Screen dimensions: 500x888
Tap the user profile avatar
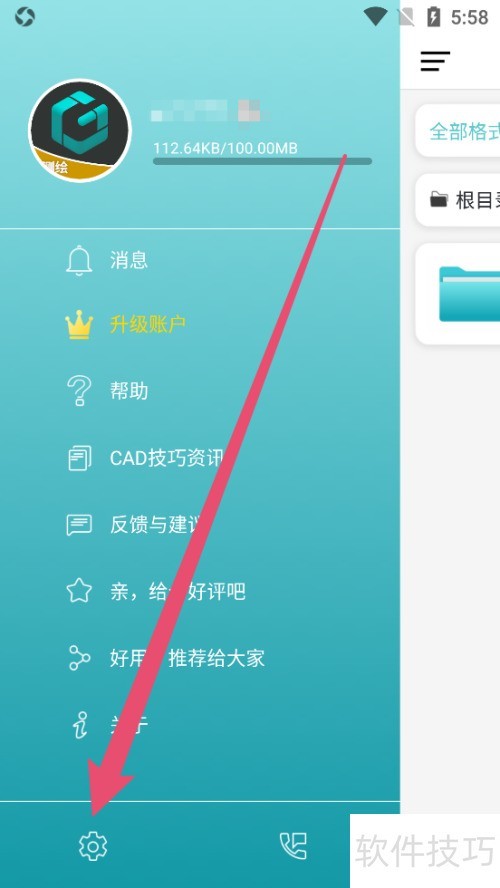coord(79,131)
